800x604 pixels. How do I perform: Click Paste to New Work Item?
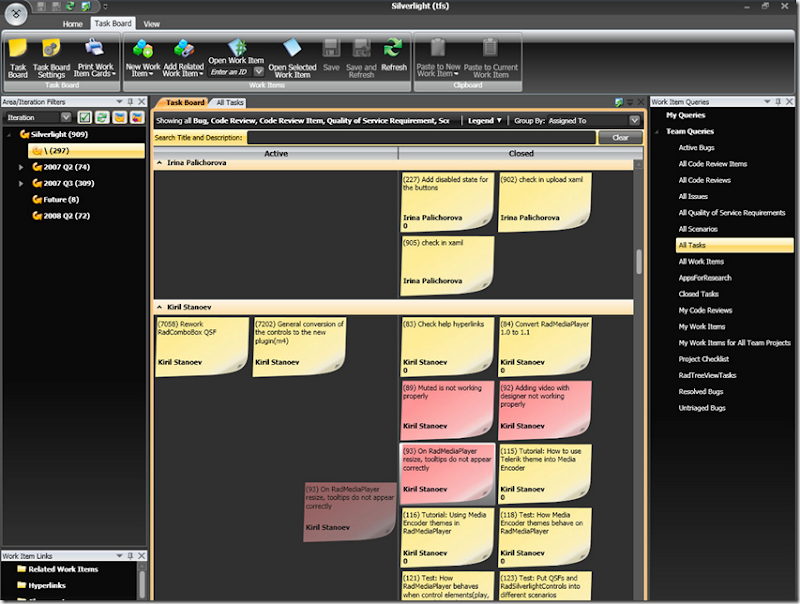pos(438,58)
